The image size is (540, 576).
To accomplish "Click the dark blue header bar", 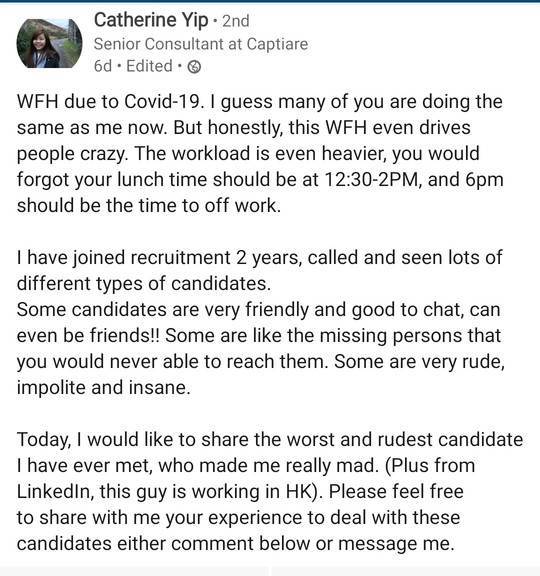I will coord(270,1).
